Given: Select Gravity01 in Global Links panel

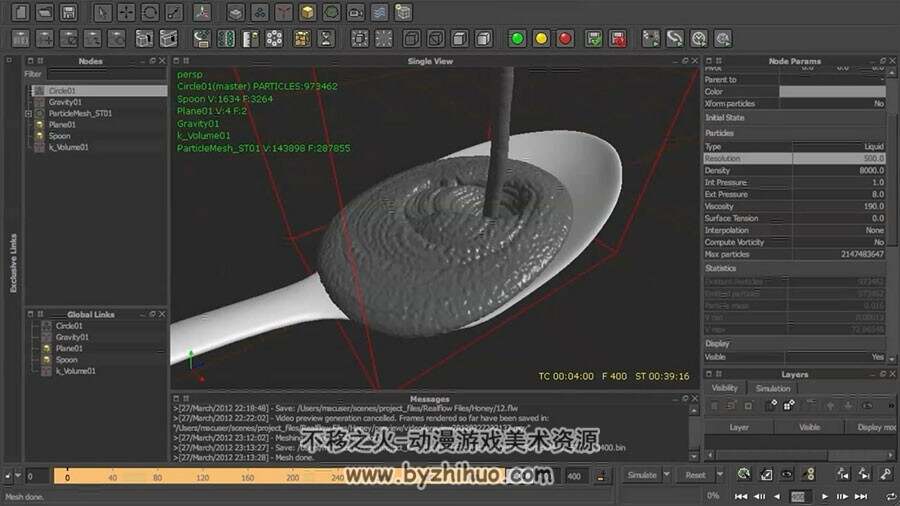Looking at the screenshot, I should pyautogui.click(x=72, y=337).
